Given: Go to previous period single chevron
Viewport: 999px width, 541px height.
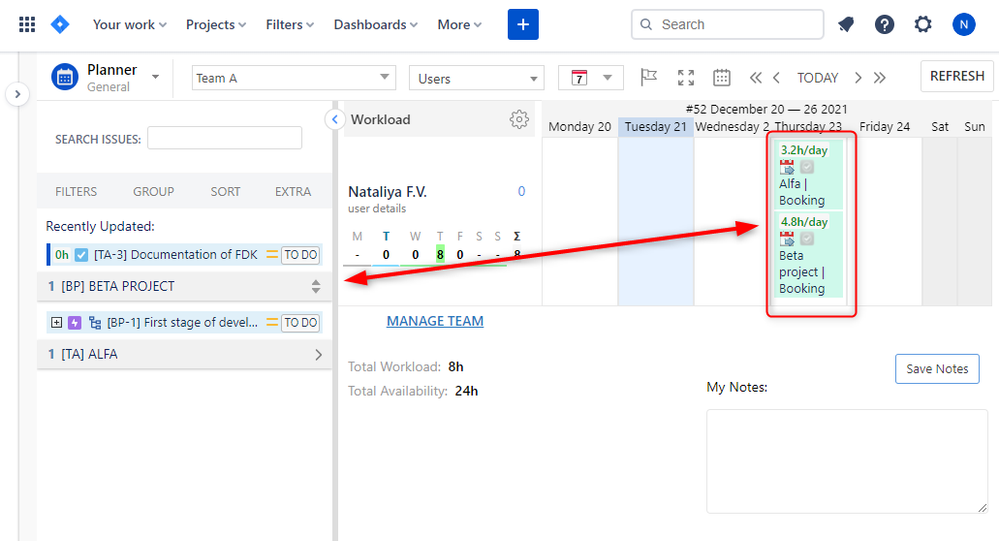Looking at the screenshot, I should (776, 78).
